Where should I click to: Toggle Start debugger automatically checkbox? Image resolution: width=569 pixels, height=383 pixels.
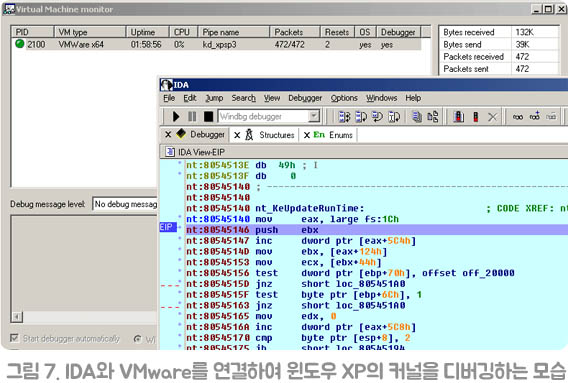point(14,338)
